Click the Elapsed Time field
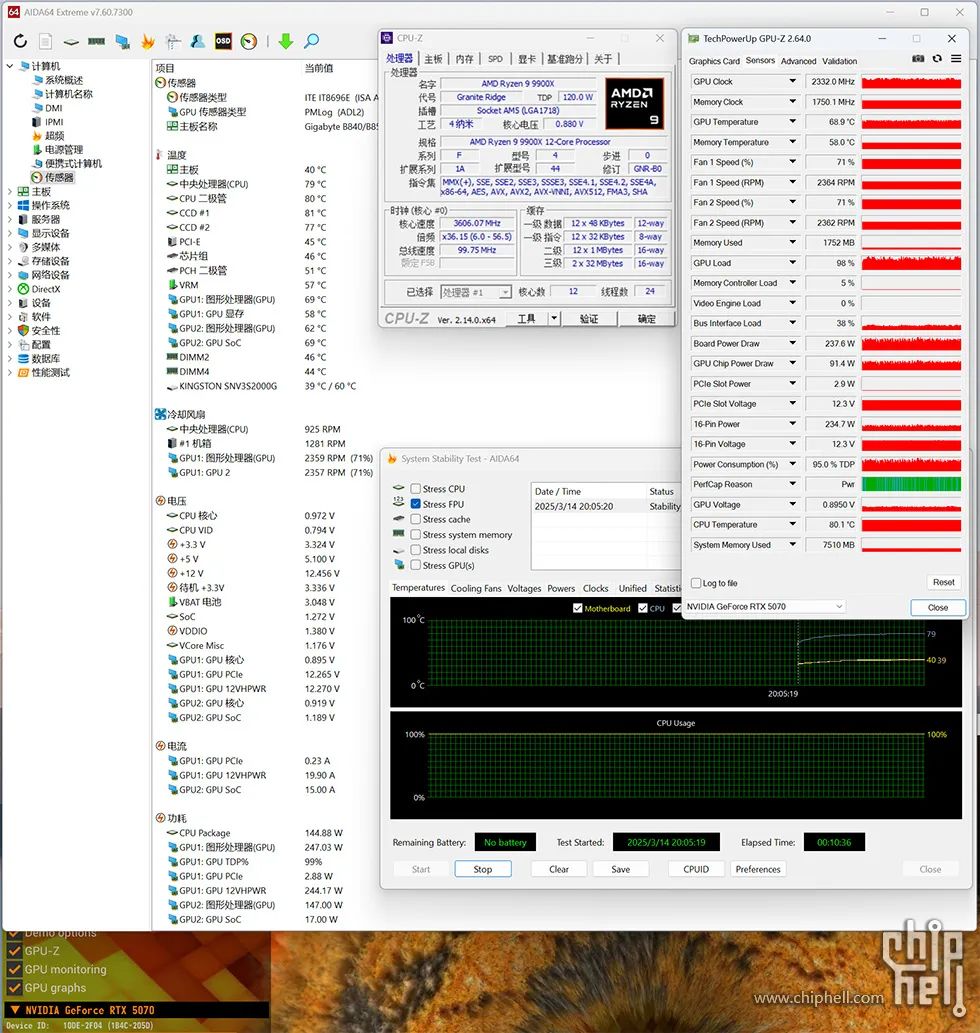Screen dimensions: 980x1033 pos(834,842)
